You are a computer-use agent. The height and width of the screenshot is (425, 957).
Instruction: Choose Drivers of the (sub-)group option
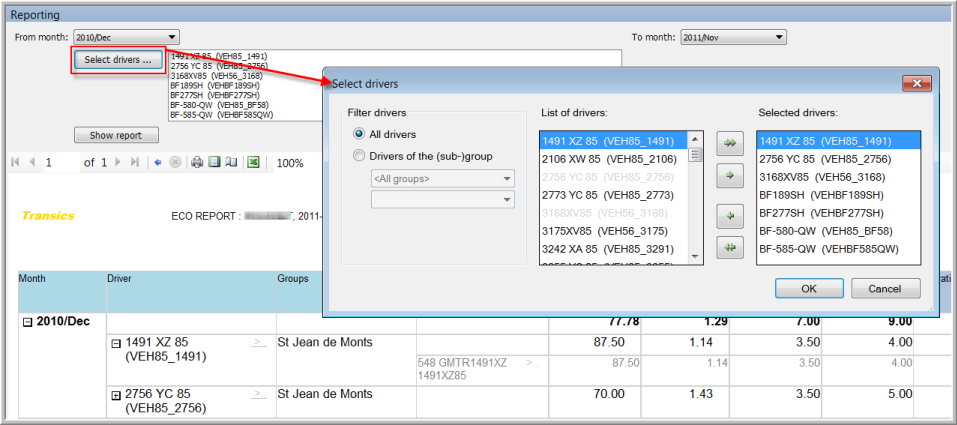coord(359,155)
